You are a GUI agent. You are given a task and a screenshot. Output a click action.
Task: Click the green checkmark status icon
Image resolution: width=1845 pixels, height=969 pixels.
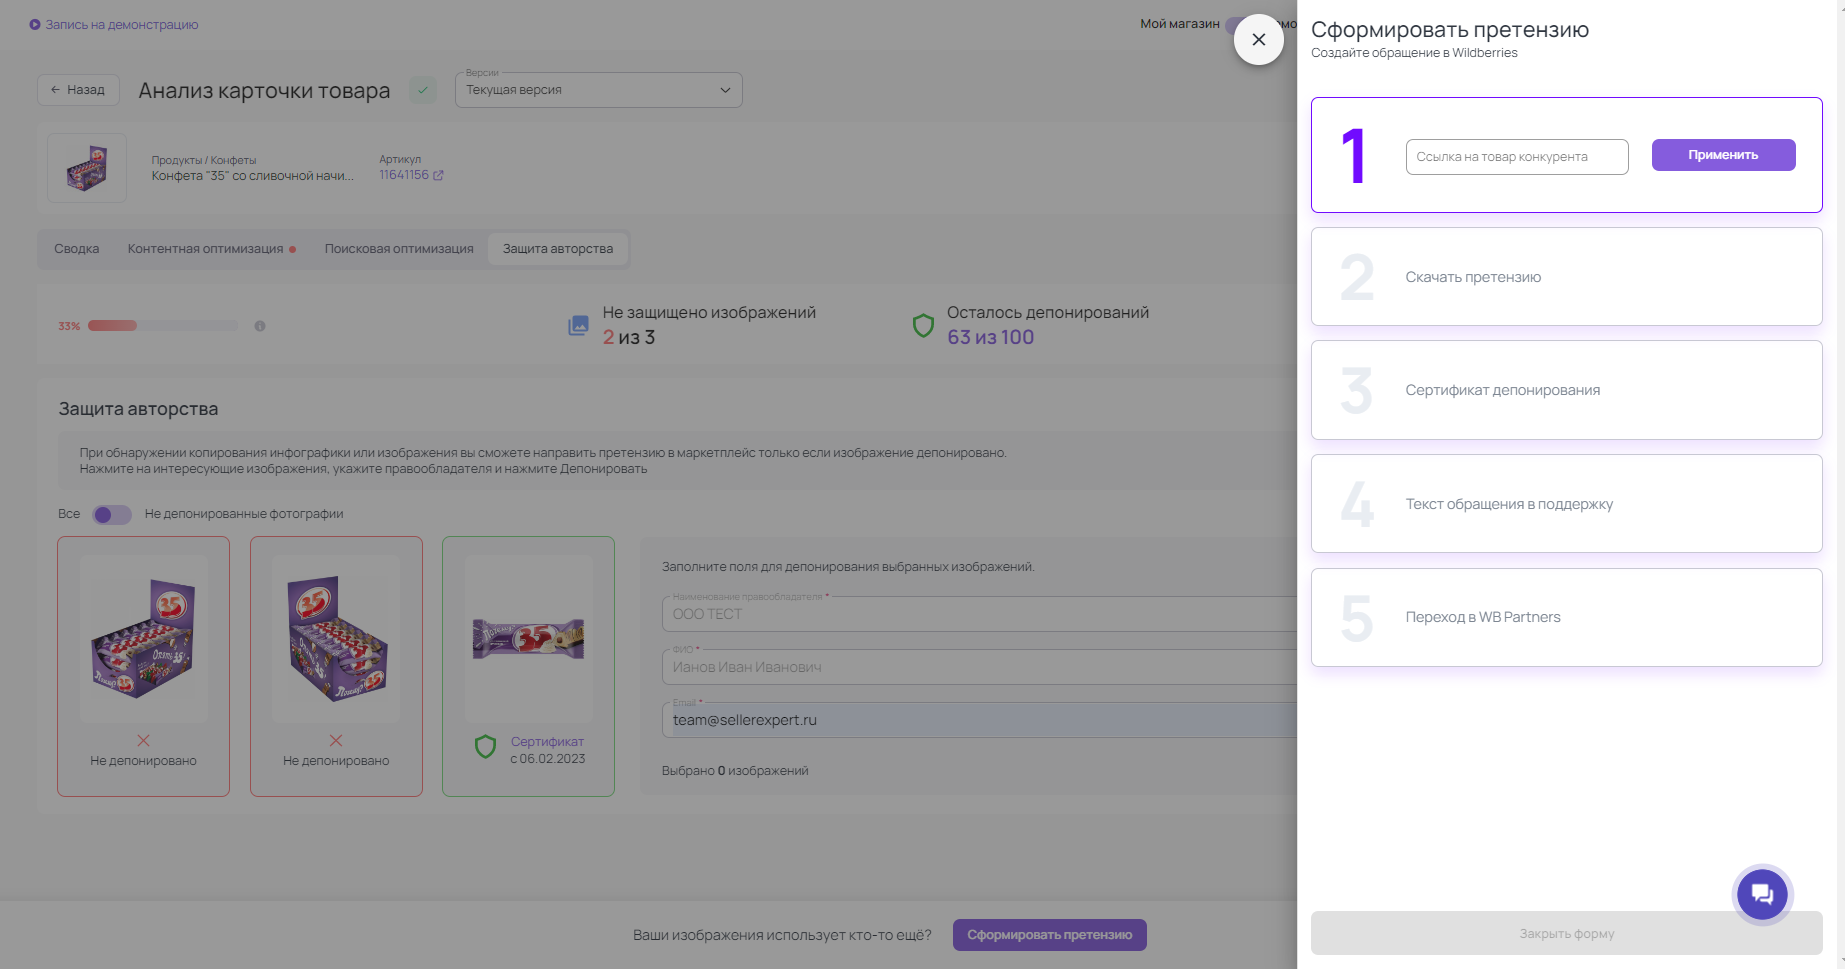coord(423,90)
